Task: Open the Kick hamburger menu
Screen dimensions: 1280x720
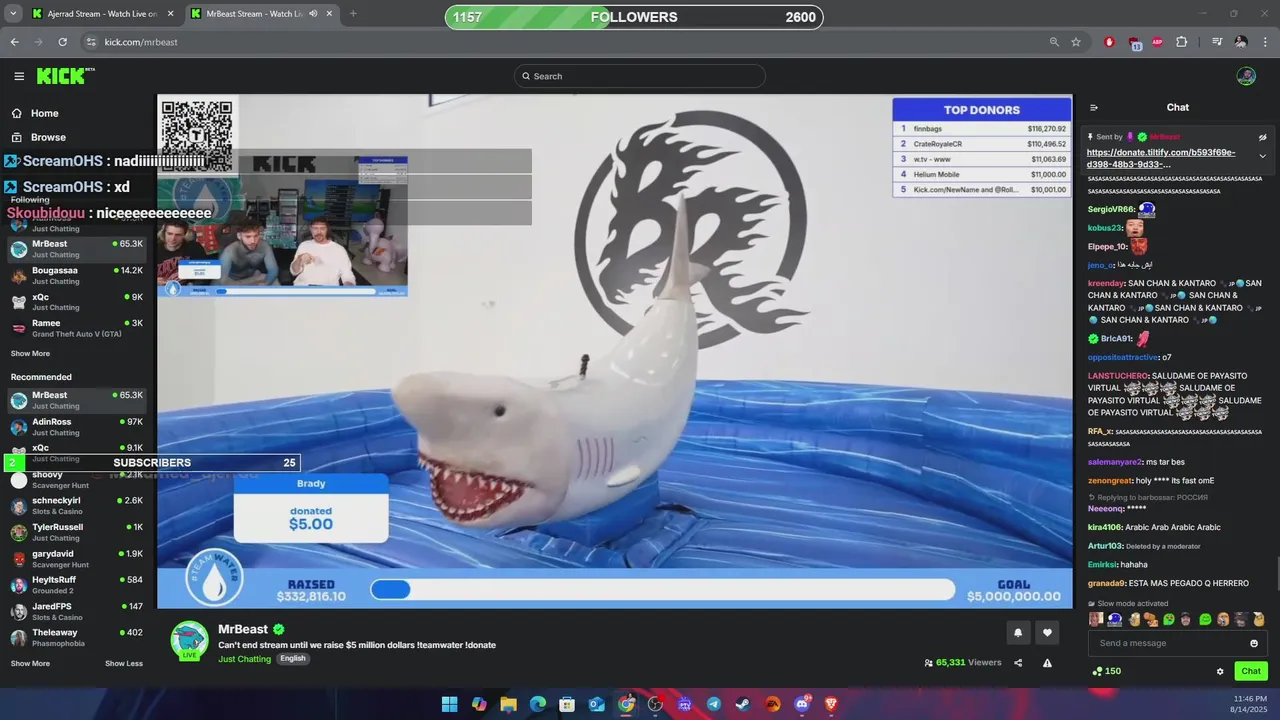Action: tap(19, 76)
